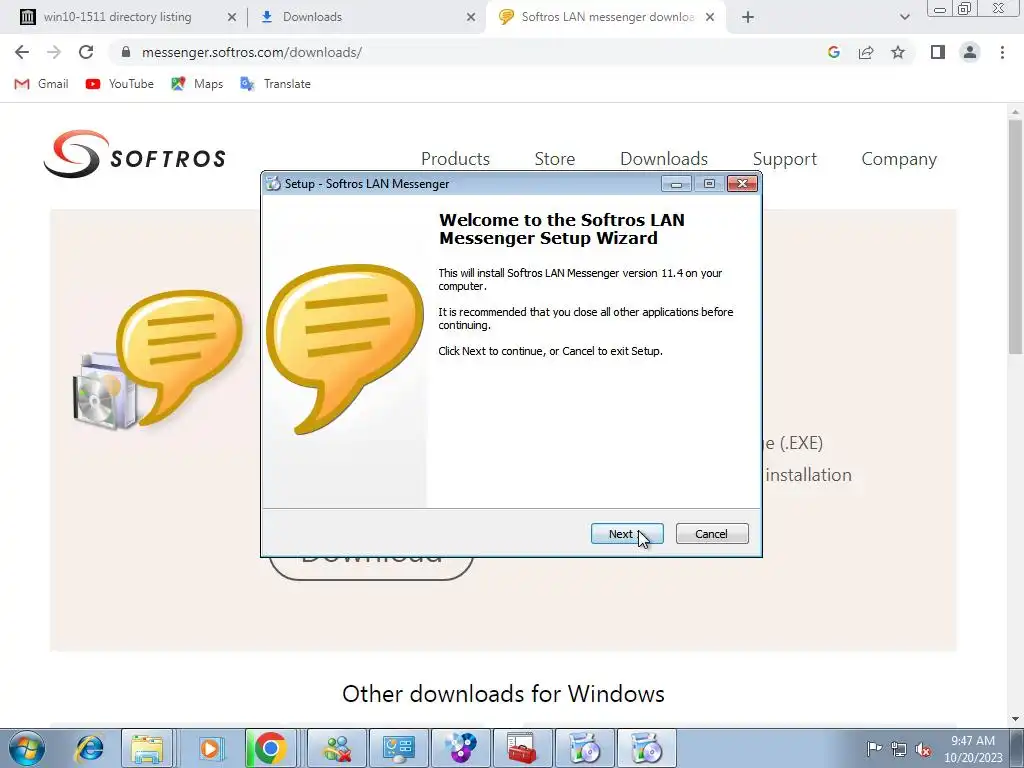Cancel the Softros LAN Messenger setup

coord(712,534)
